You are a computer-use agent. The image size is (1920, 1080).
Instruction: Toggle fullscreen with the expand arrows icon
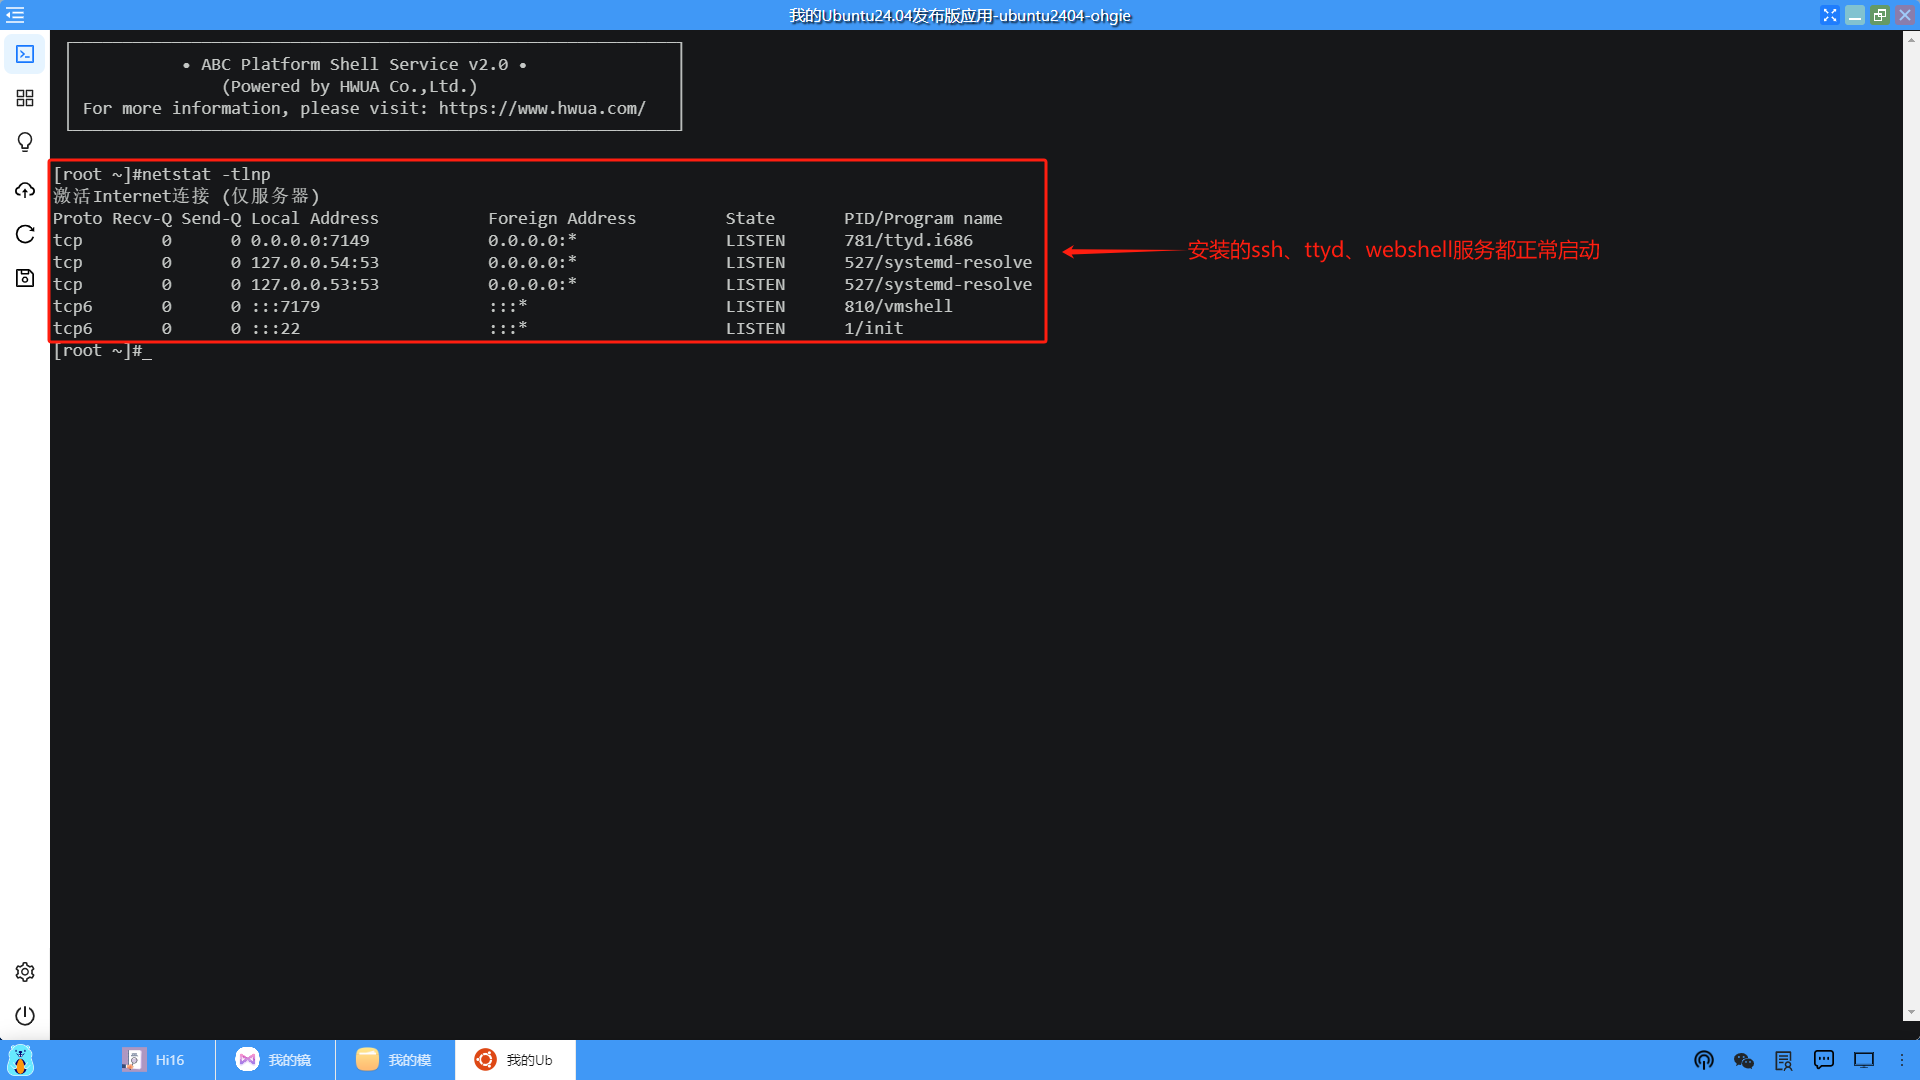1830,15
